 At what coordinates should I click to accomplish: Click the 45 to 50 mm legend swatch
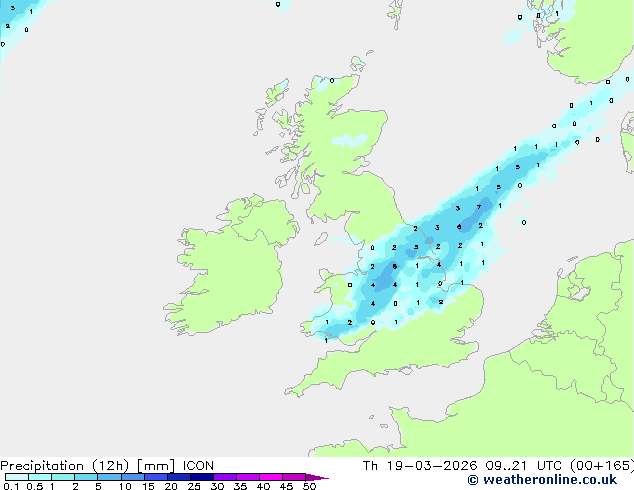(x=294, y=477)
